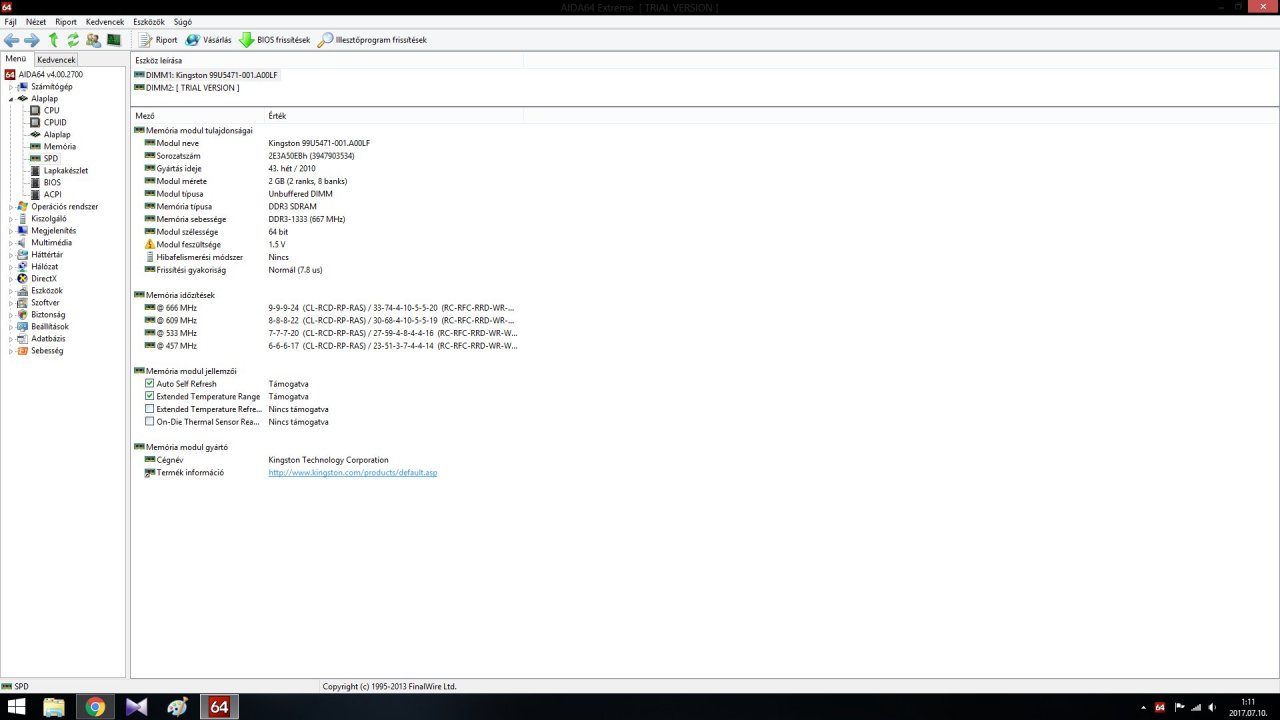The image size is (1280, 720).
Task: Collapse the Alaplap tree node
Action: (x=10, y=99)
